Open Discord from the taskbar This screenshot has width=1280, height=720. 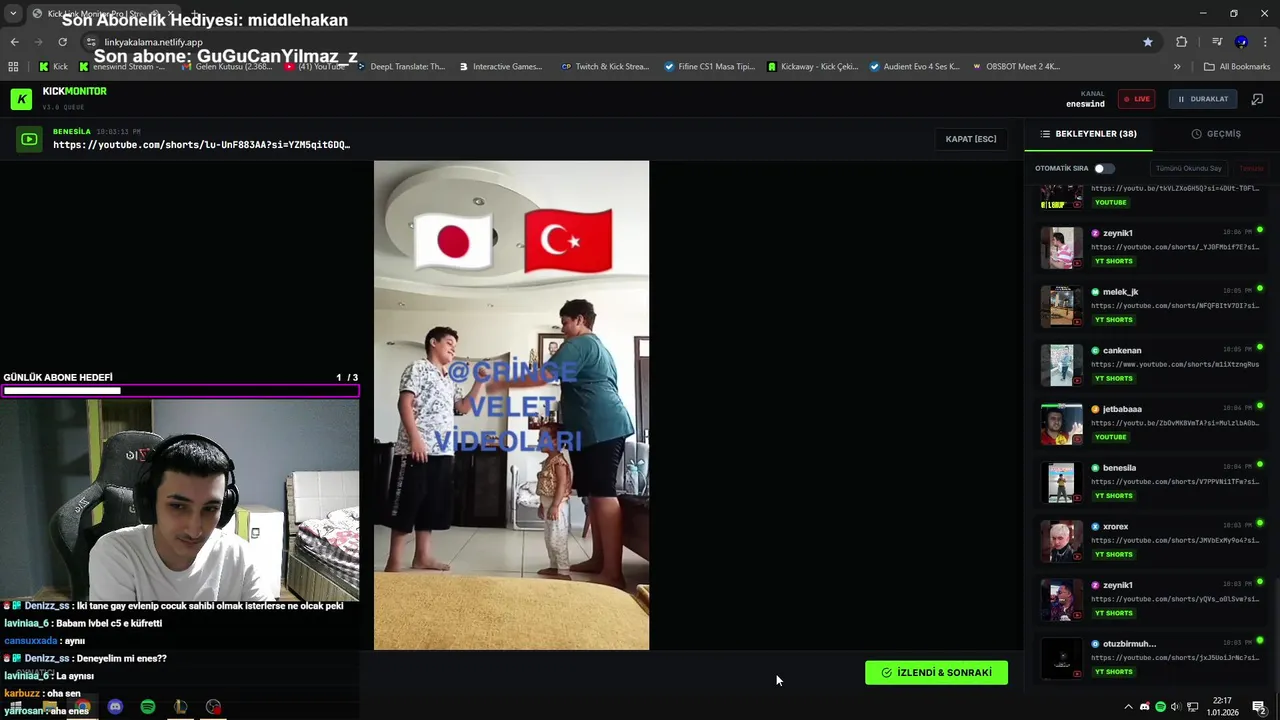115,707
